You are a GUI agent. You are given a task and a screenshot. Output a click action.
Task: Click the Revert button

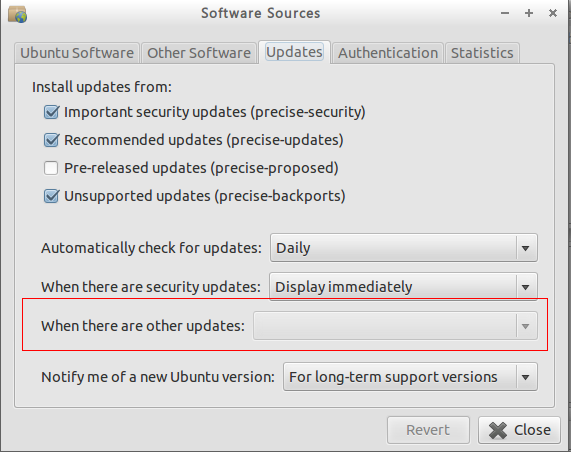428,430
